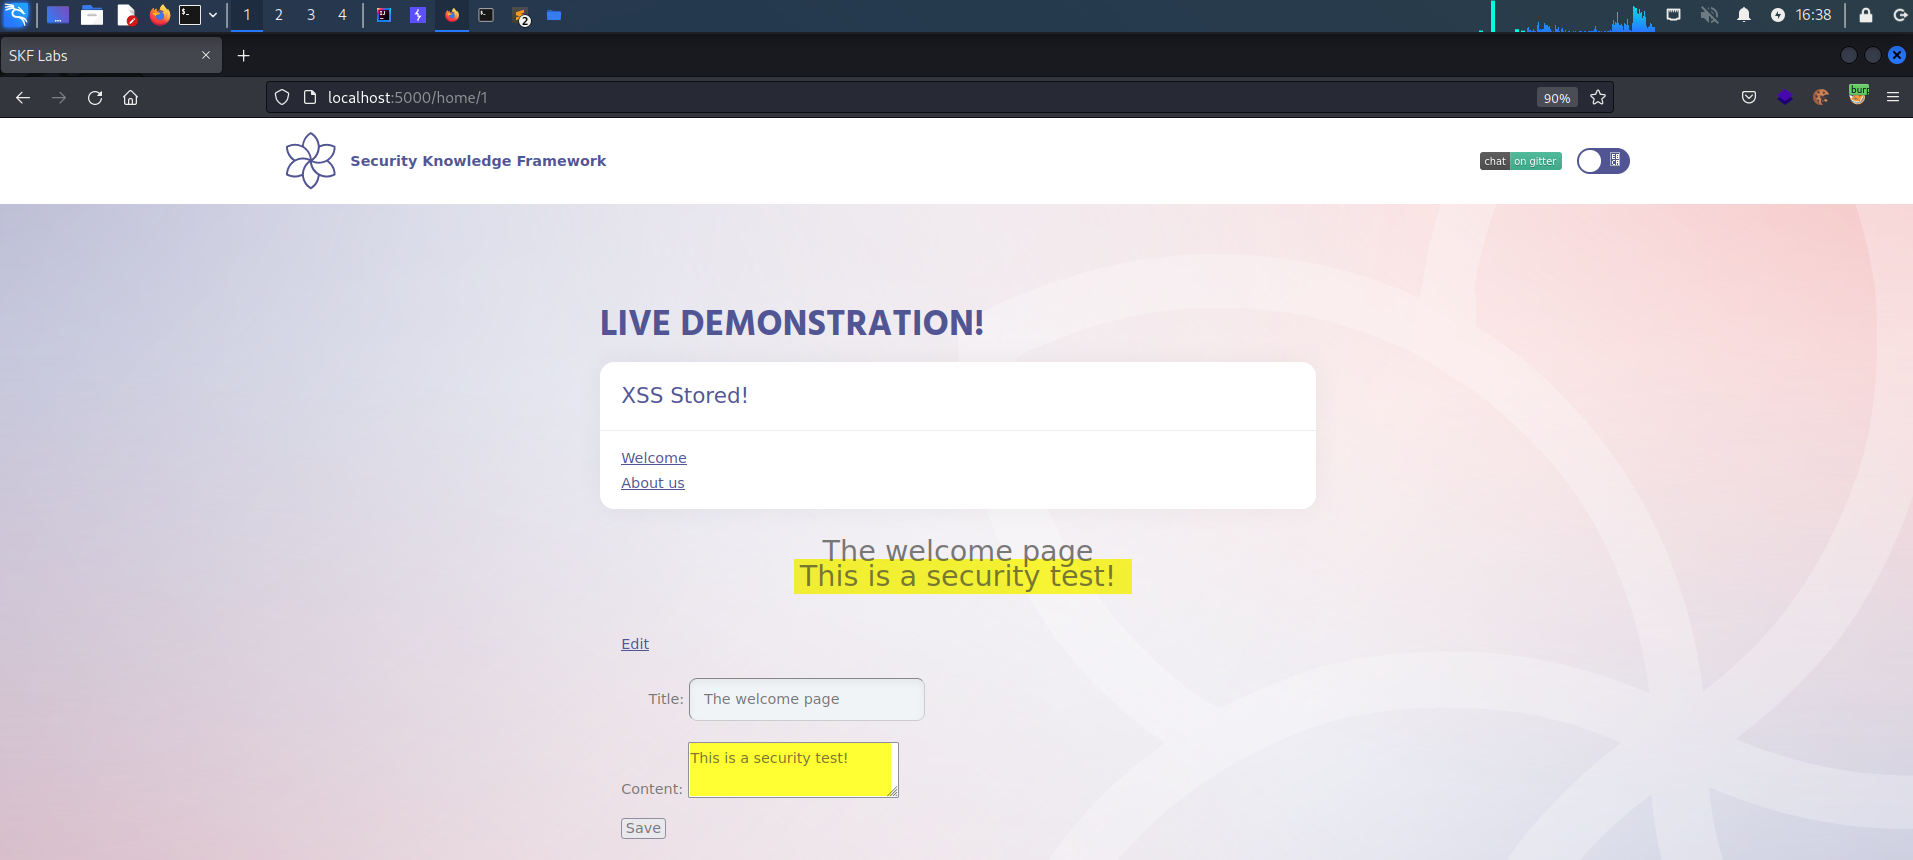Focus the blue folder window in the taskbar

(554, 15)
